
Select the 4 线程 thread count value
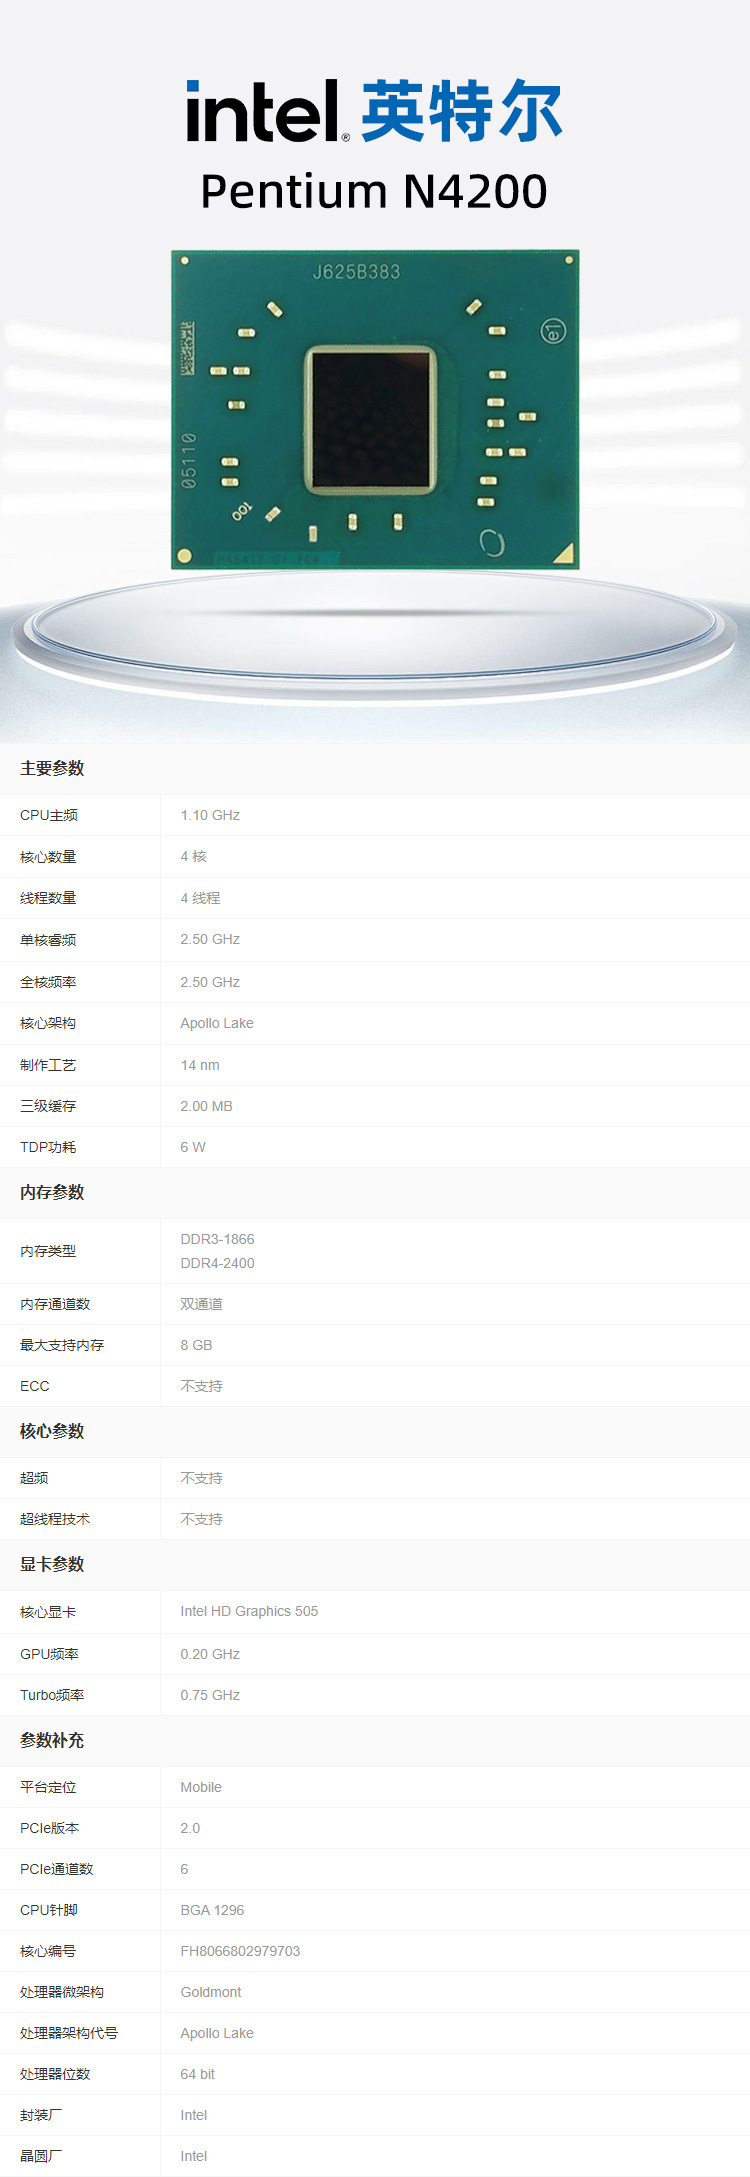coord(200,898)
